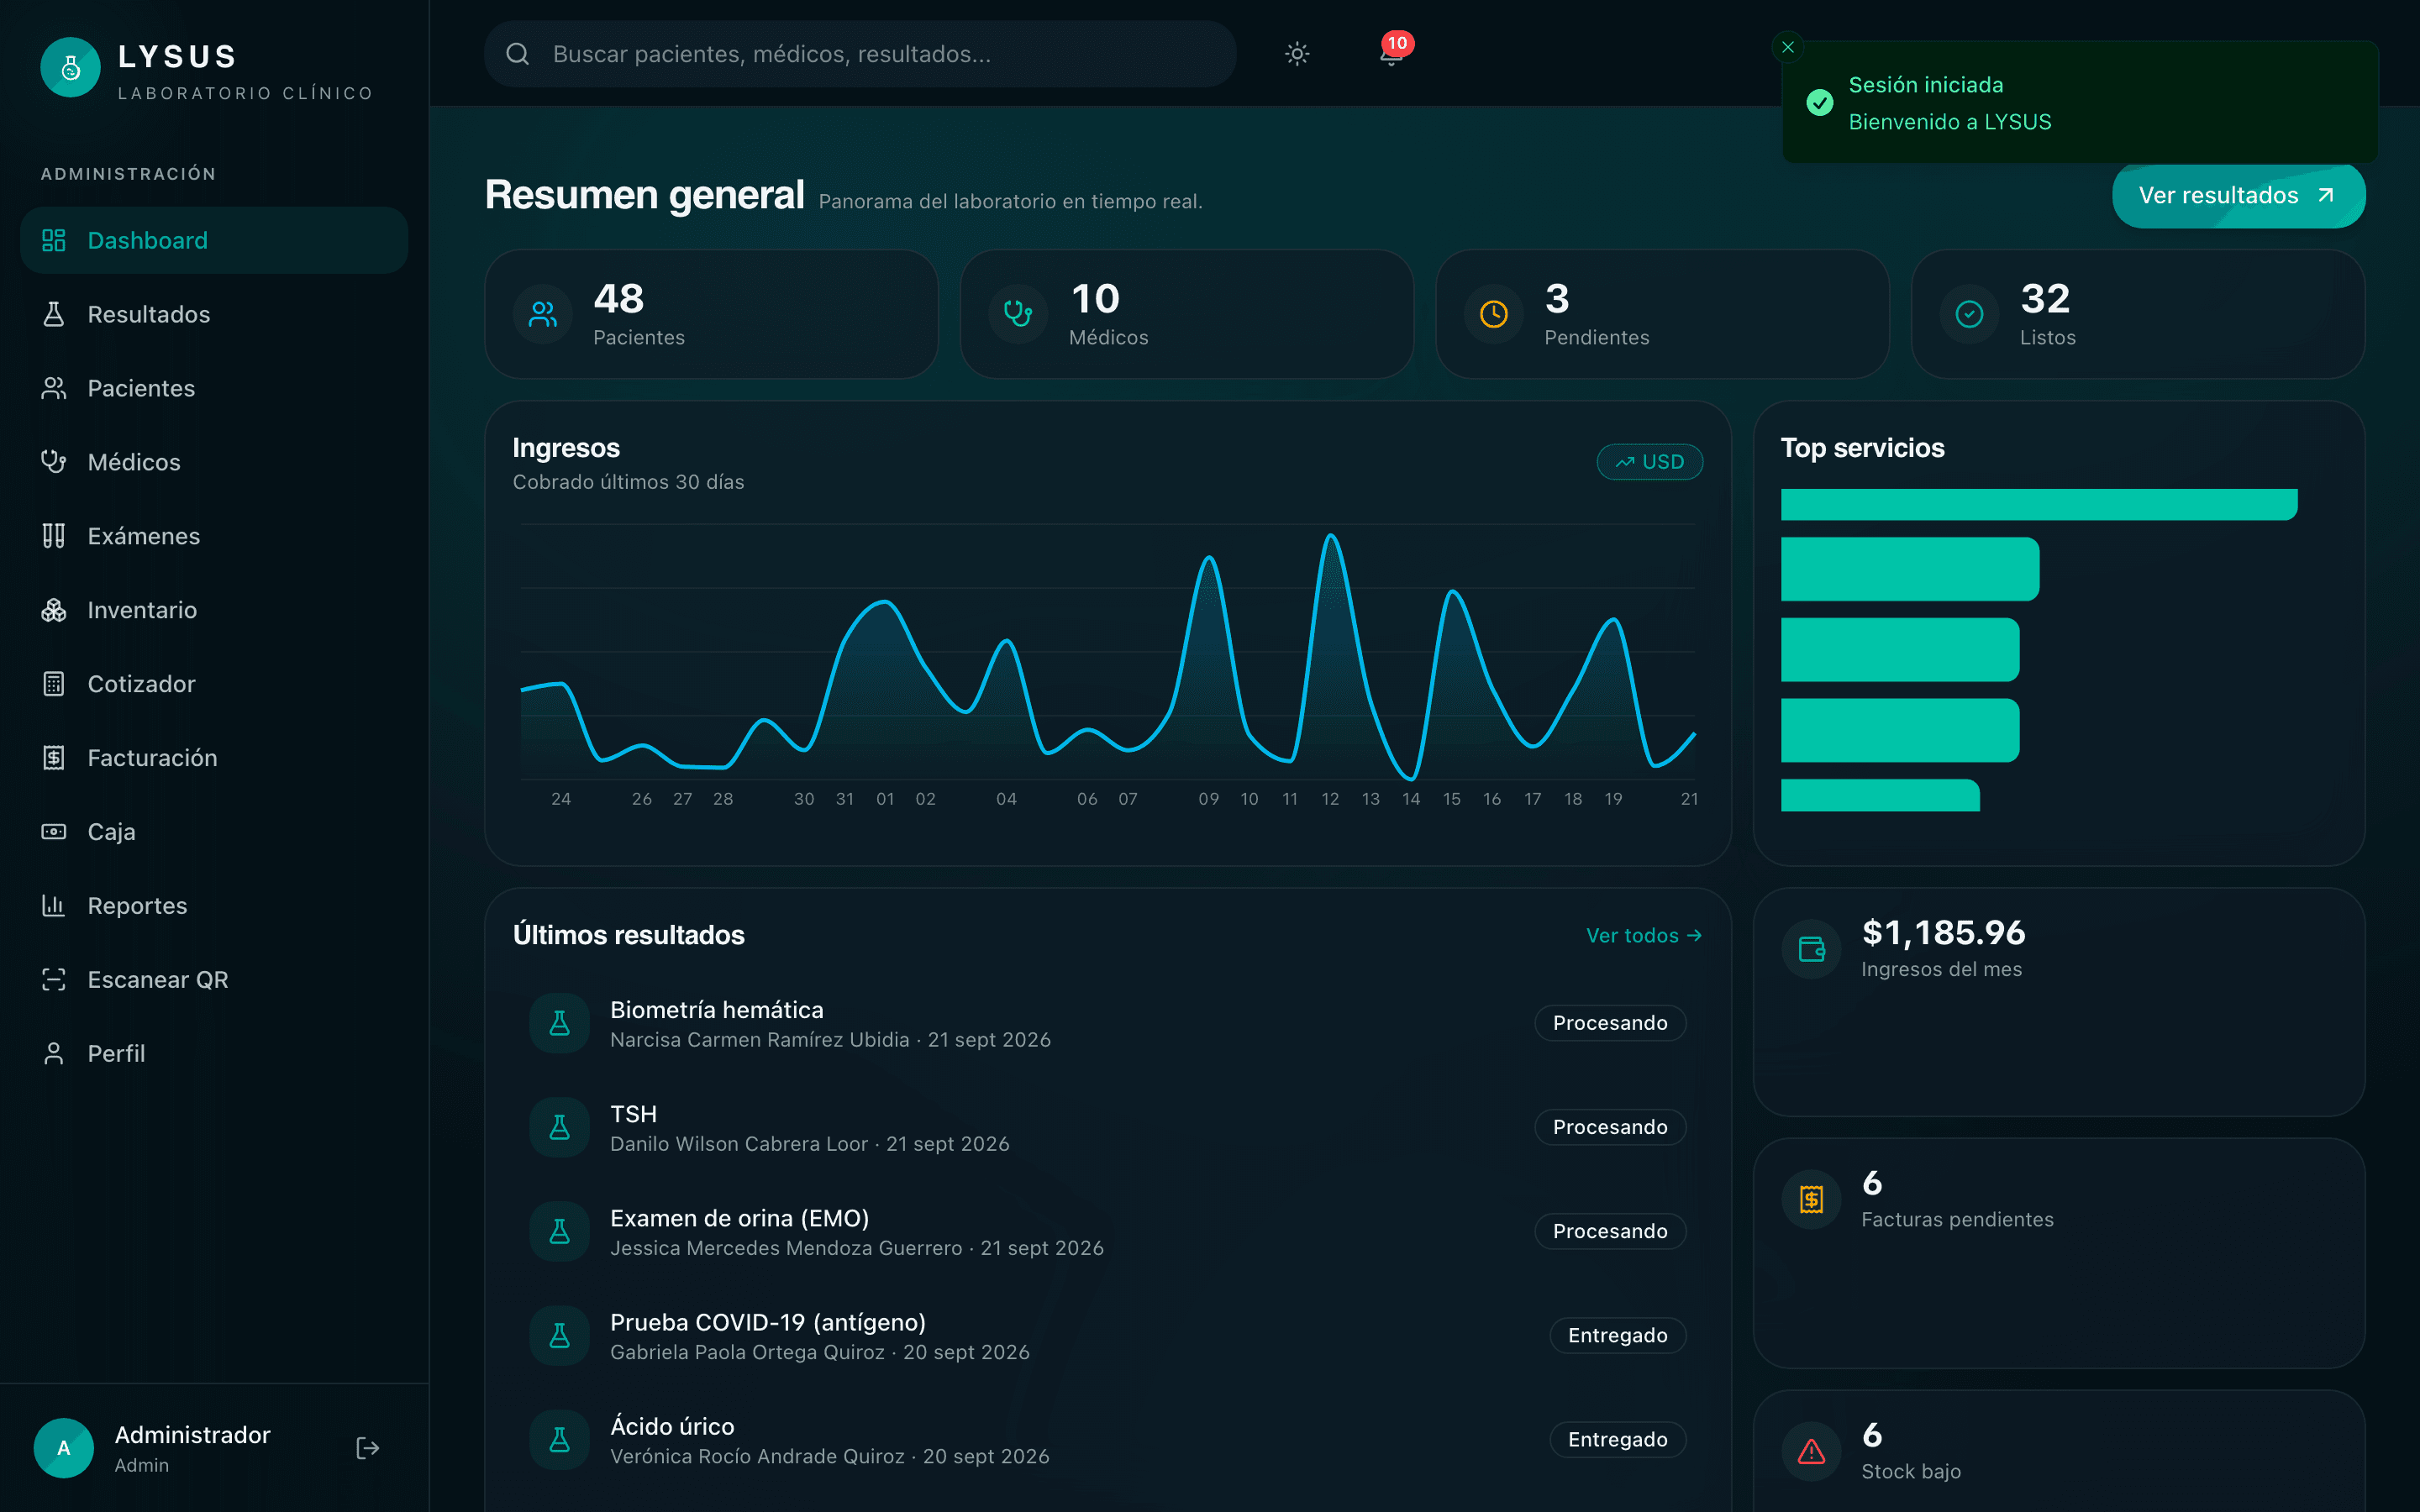Image resolution: width=2420 pixels, height=1512 pixels.
Task: Click the Médicos stethoscope icon in stat card
Action: coord(1018,314)
